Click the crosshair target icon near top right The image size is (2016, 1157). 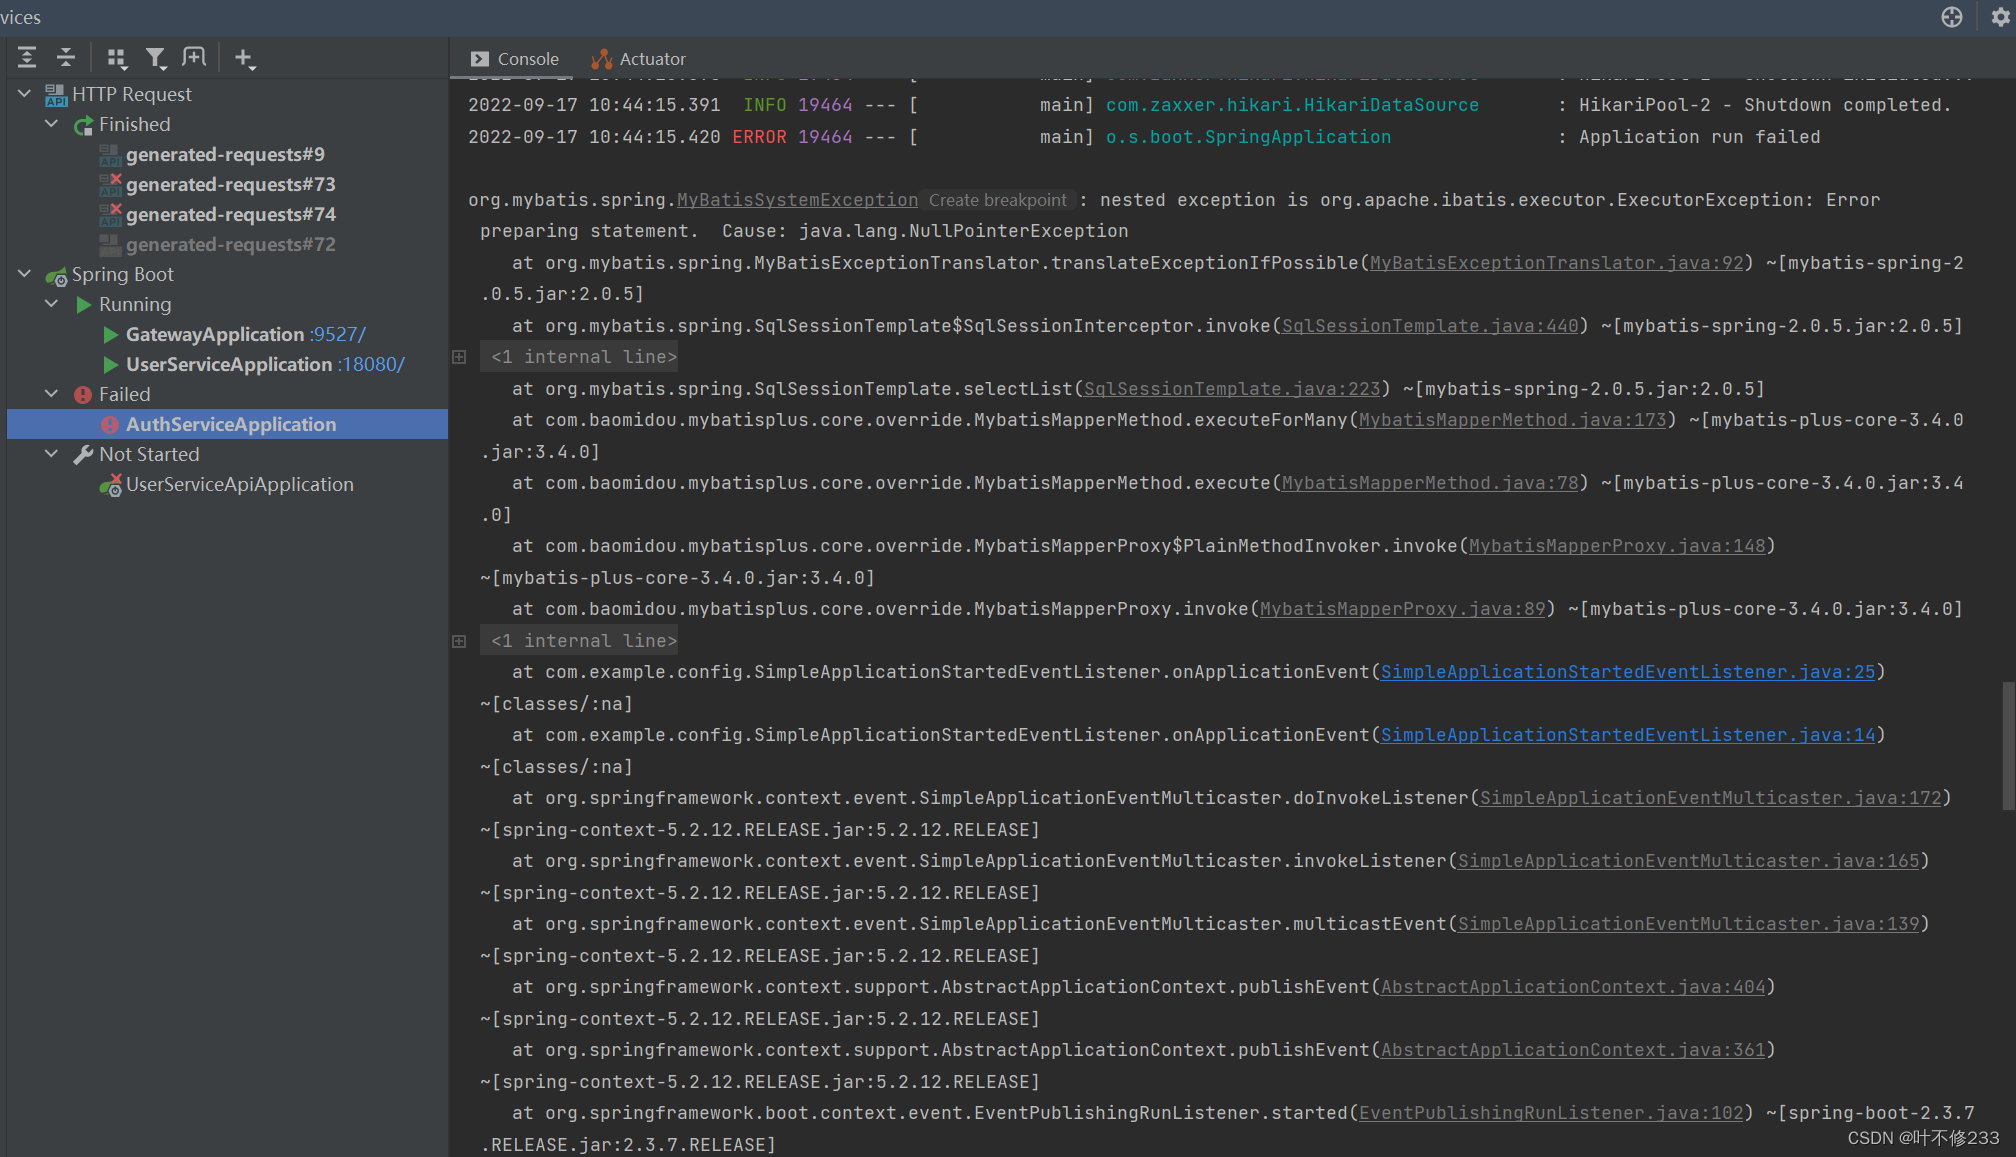1950,17
